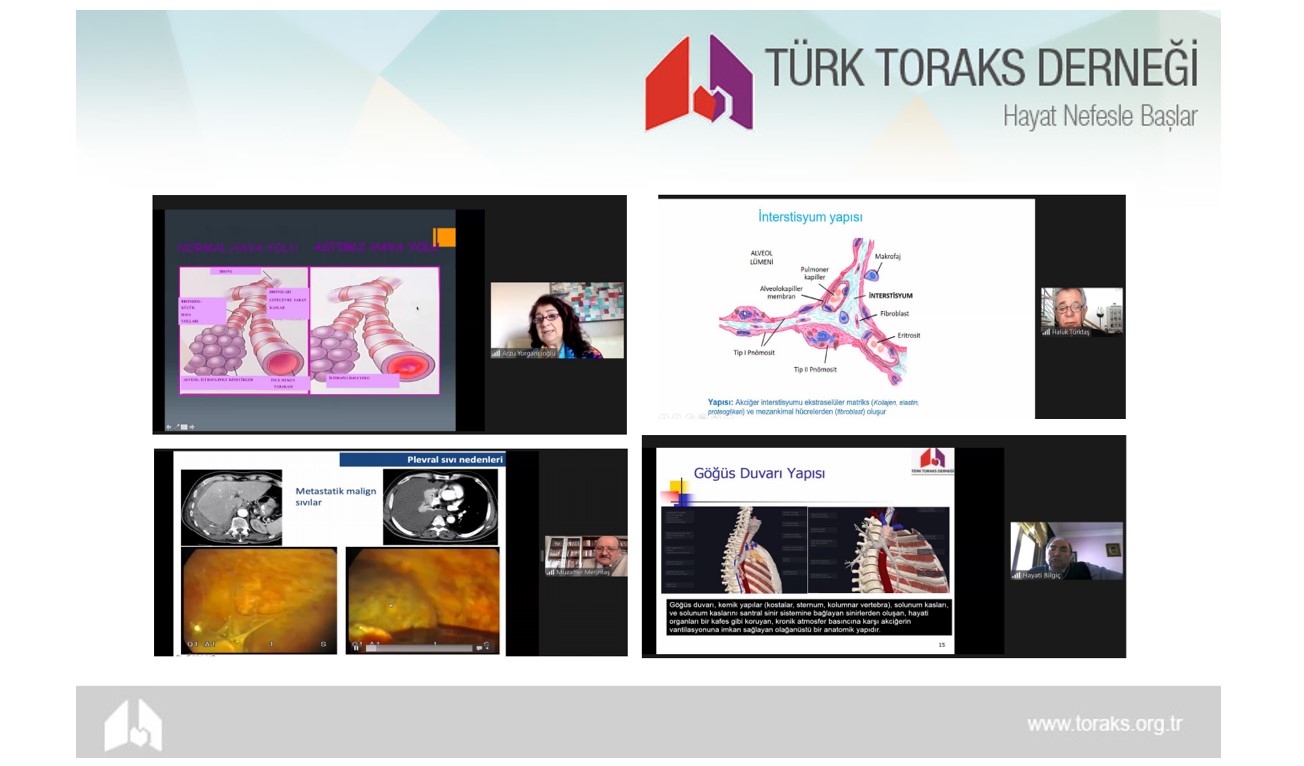Click signal bars icon beside Hayati Bilgiç
Screen dimensions: 1304x766
[1017, 575]
